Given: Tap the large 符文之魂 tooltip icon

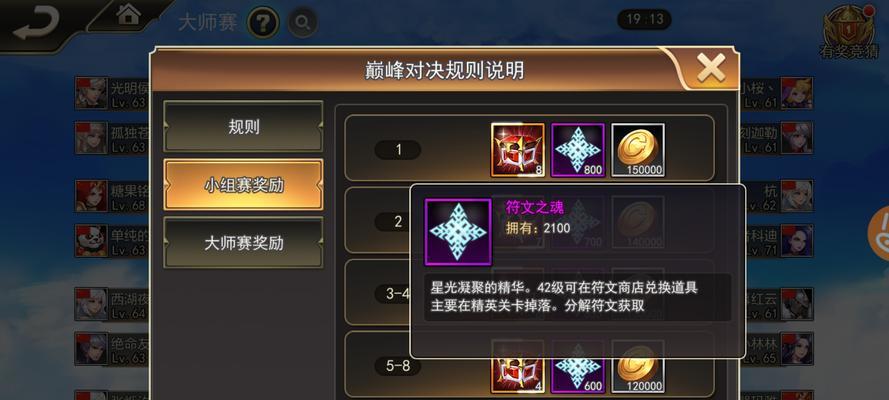Looking at the screenshot, I should click(458, 232).
